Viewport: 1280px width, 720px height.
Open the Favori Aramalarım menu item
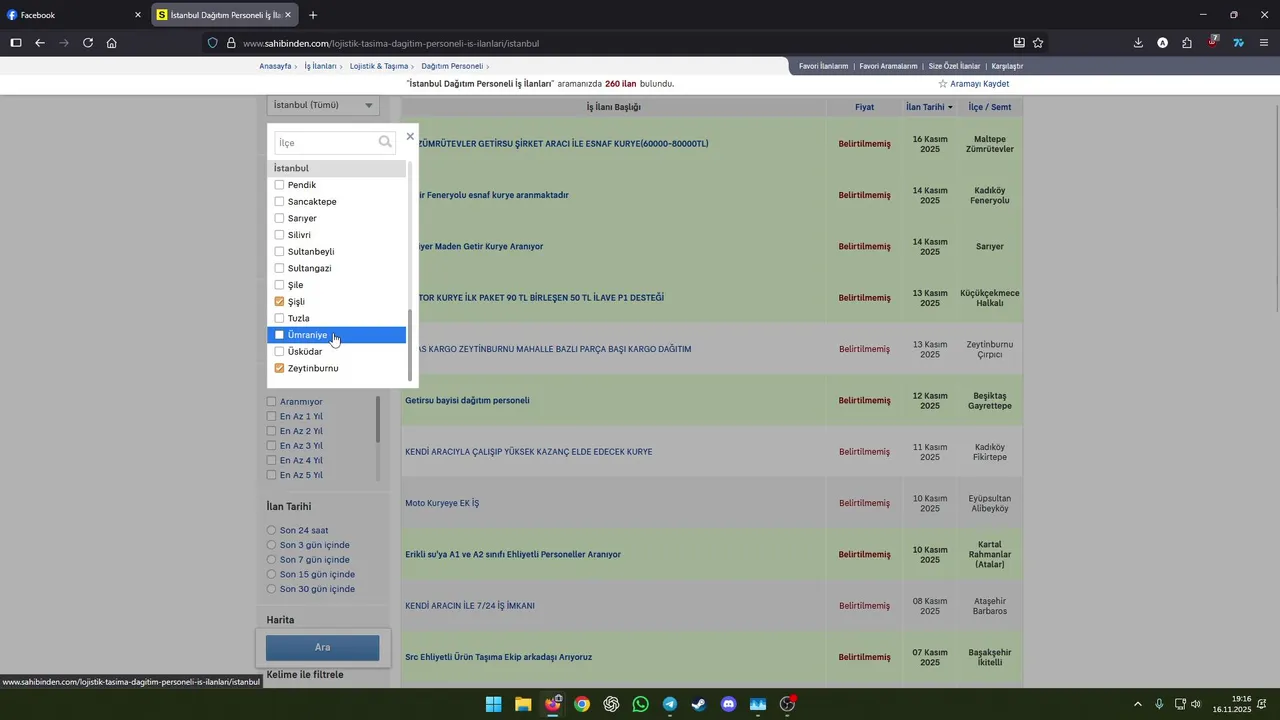(x=888, y=66)
